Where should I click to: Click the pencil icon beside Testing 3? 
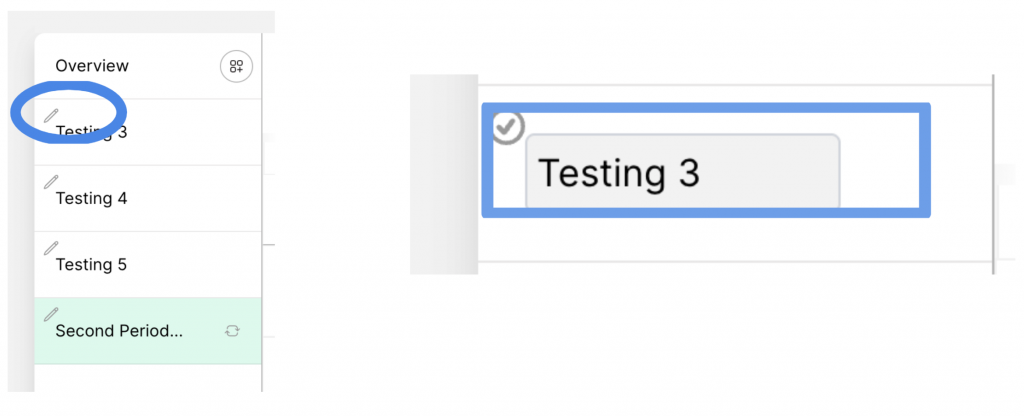click(51, 116)
